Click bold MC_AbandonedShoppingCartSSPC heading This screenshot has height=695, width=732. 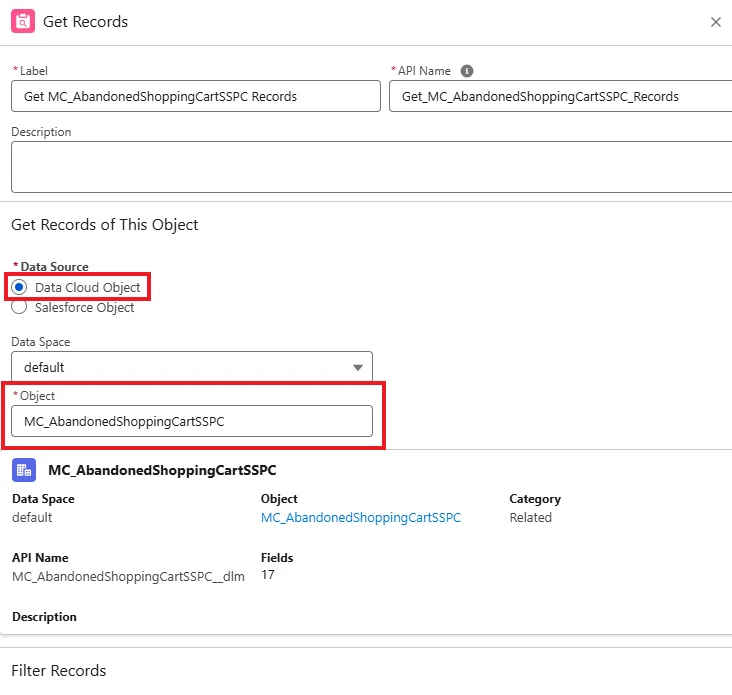coord(162,470)
